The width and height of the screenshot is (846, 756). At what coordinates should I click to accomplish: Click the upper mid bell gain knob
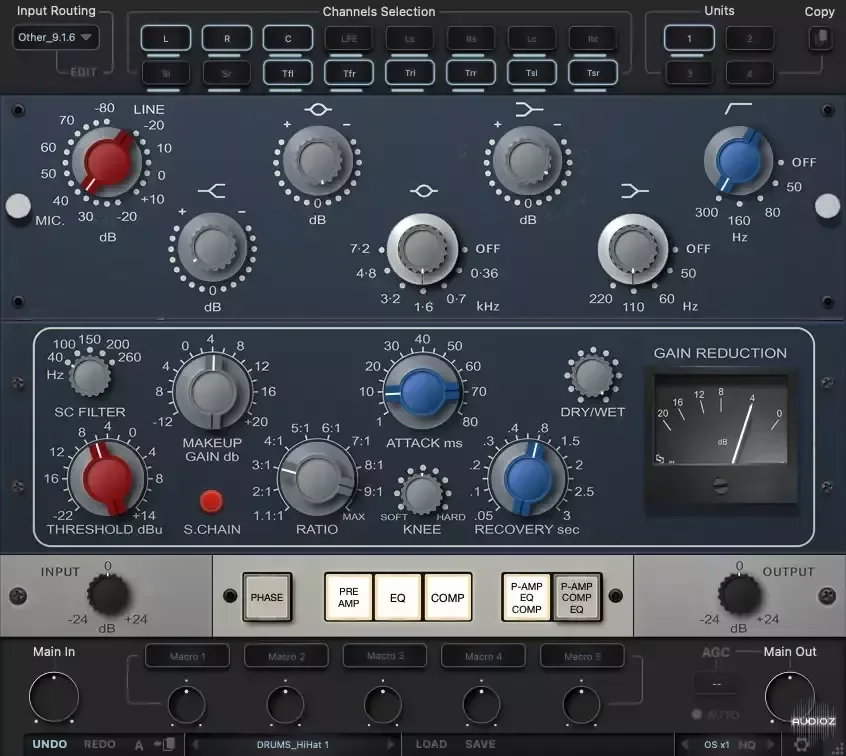coord(318,161)
